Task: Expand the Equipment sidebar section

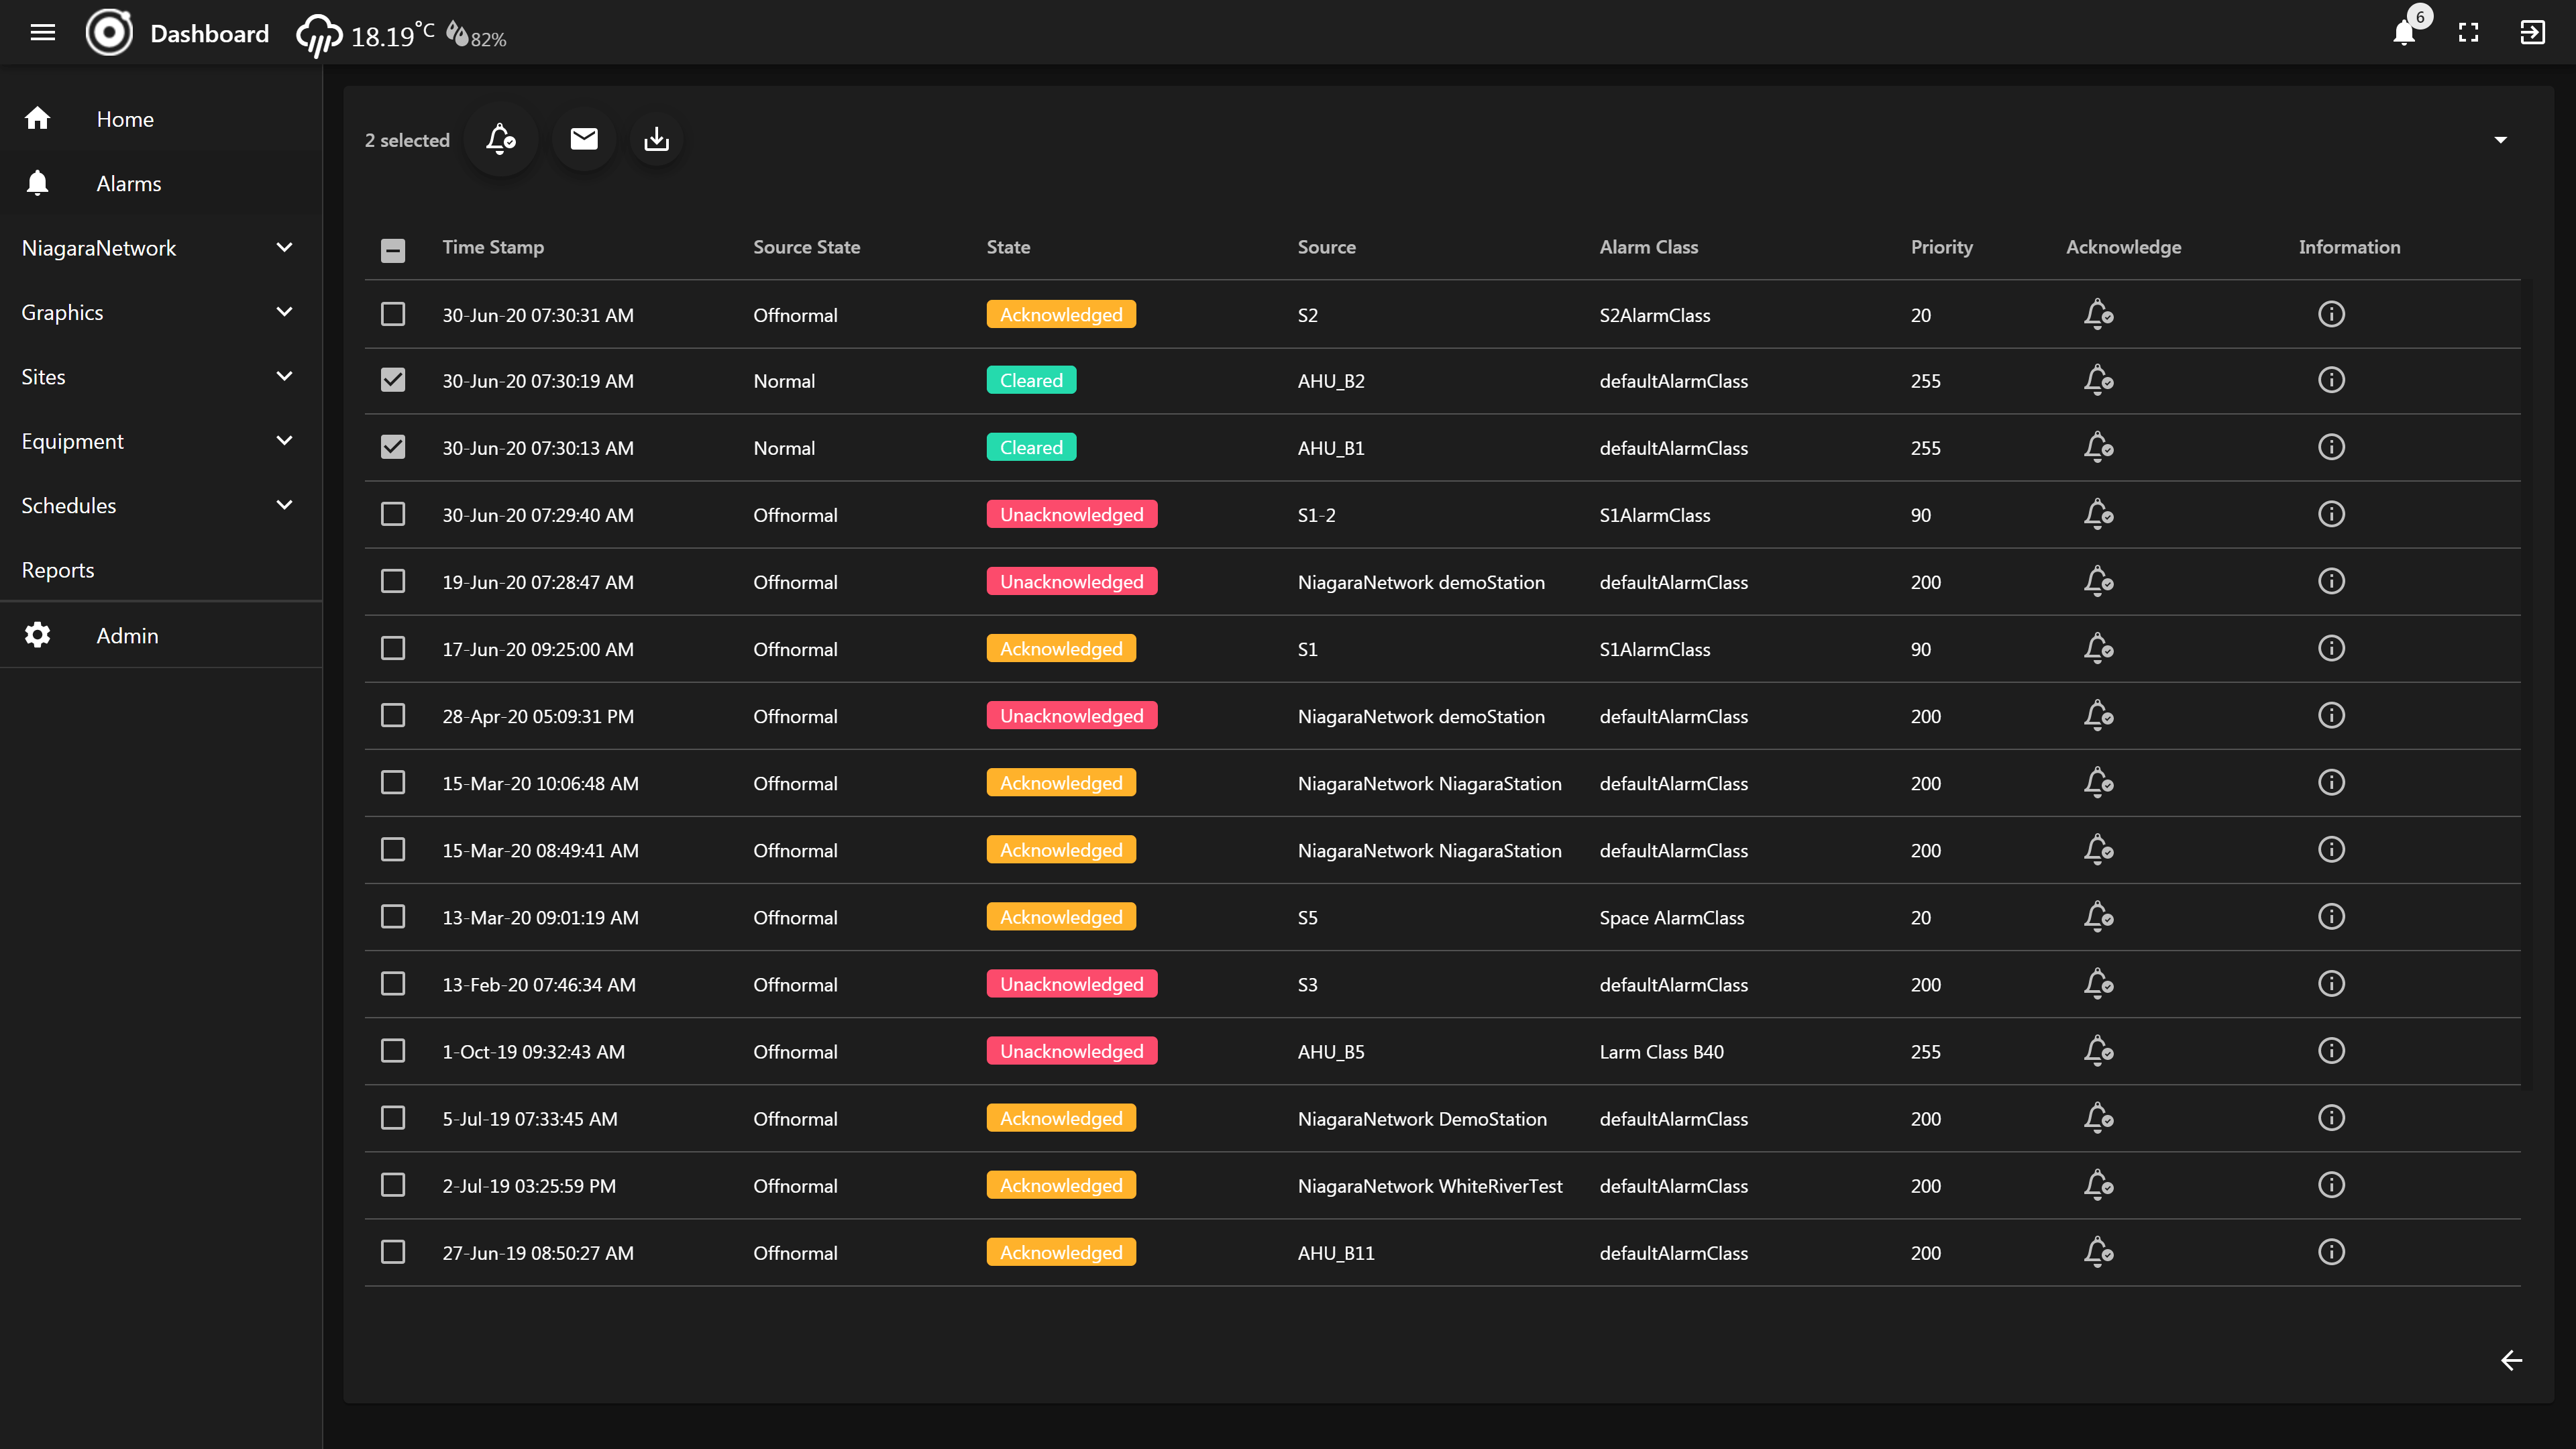Action: [284, 441]
